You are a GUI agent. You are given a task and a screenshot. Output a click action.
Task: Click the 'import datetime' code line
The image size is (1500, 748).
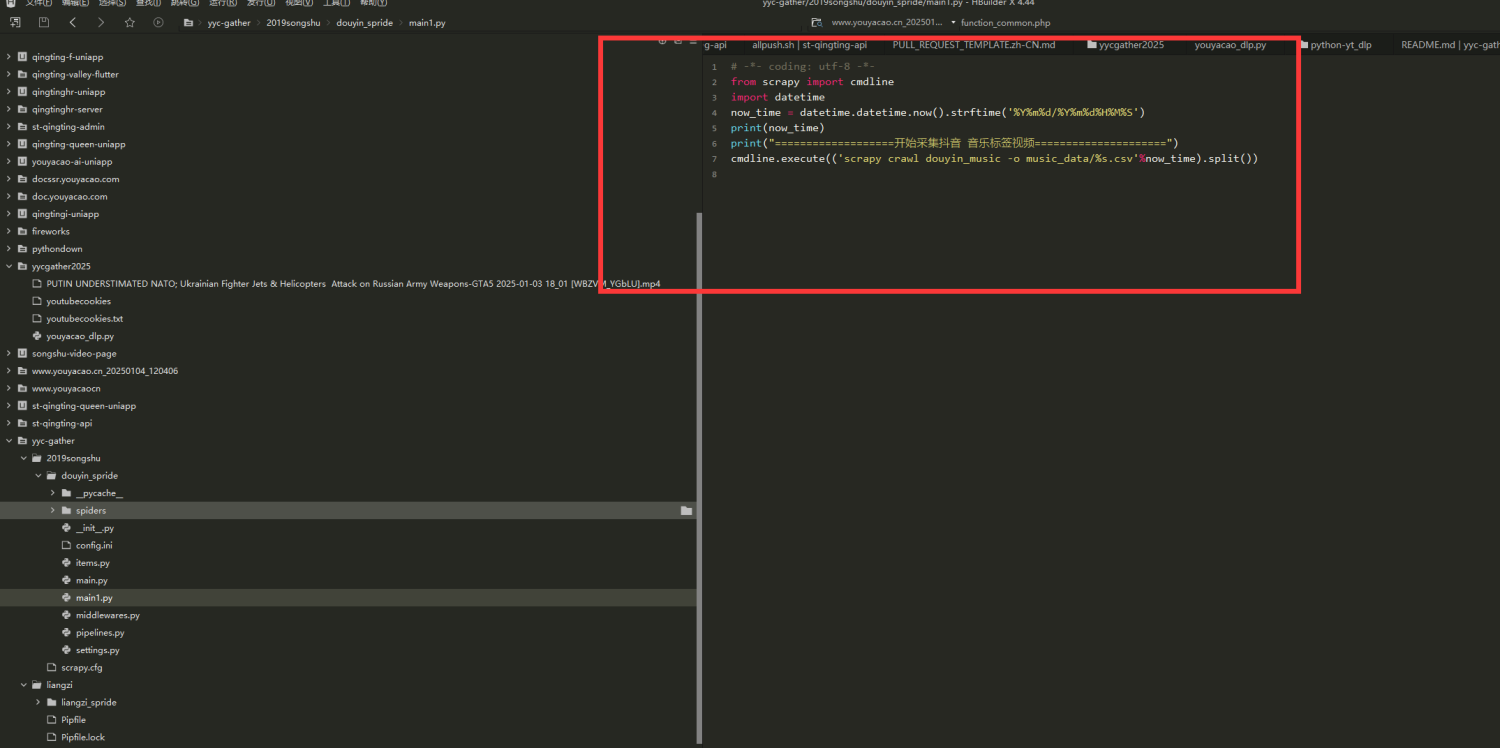tap(778, 97)
